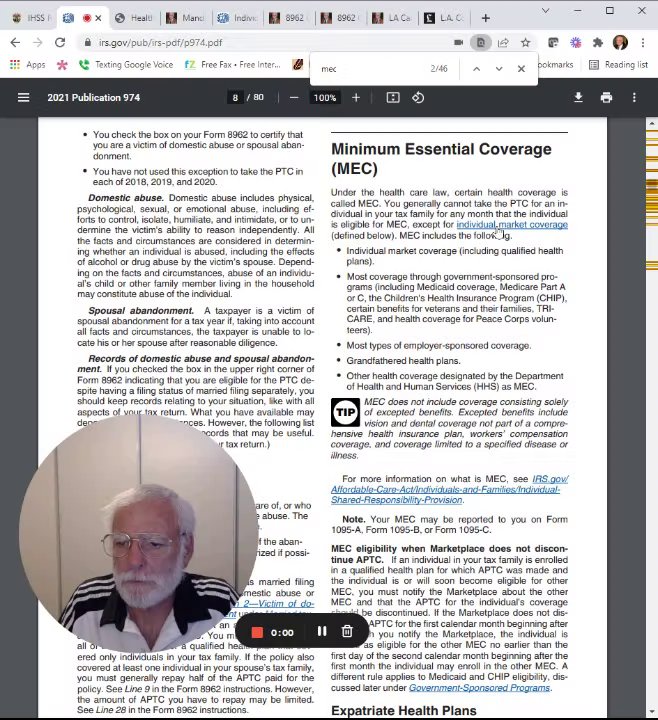Open Texting Google Voice bookmark
Screen dimensions: 658x720
126,65
